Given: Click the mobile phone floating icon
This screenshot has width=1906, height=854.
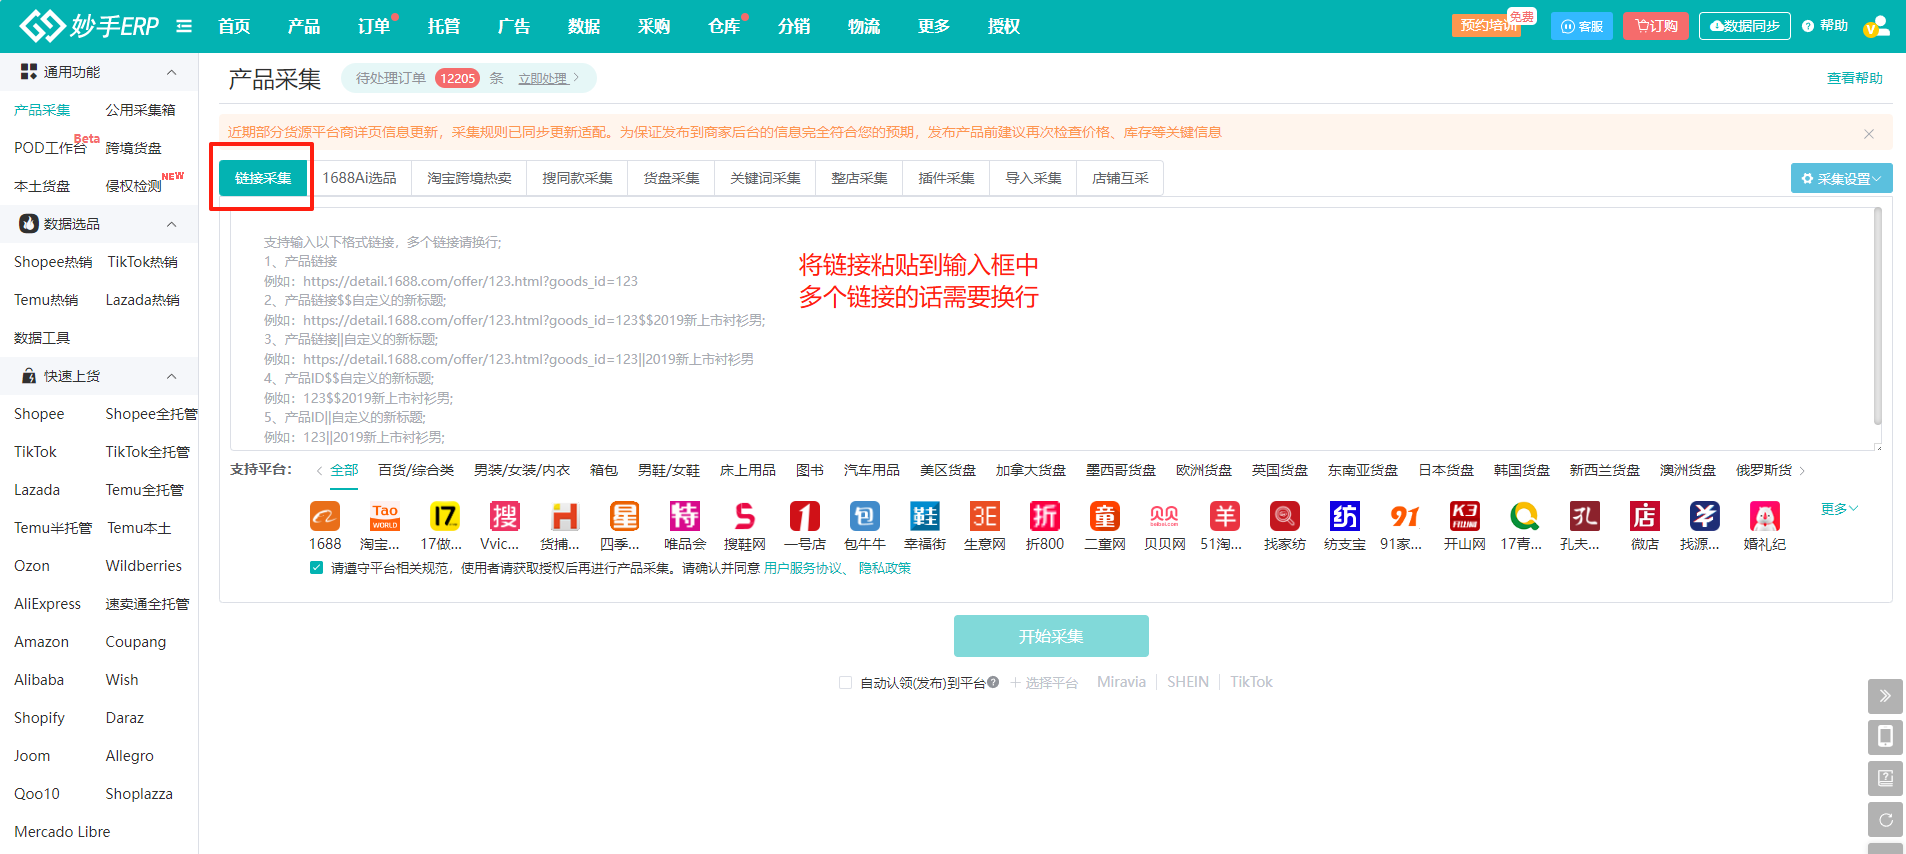Looking at the screenshot, I should click(x=1885, y=737).
